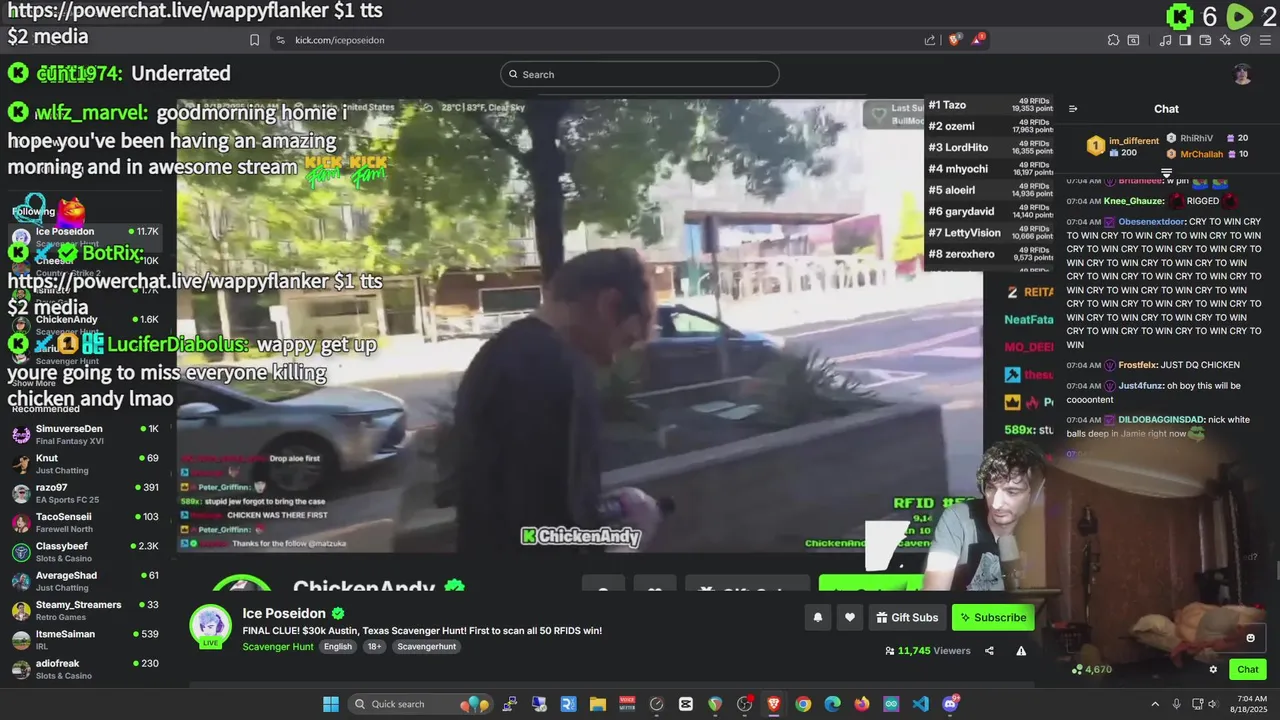
Task: Open Firefox from taskbar
Action: pyautogui.click(x=862, y=704)
